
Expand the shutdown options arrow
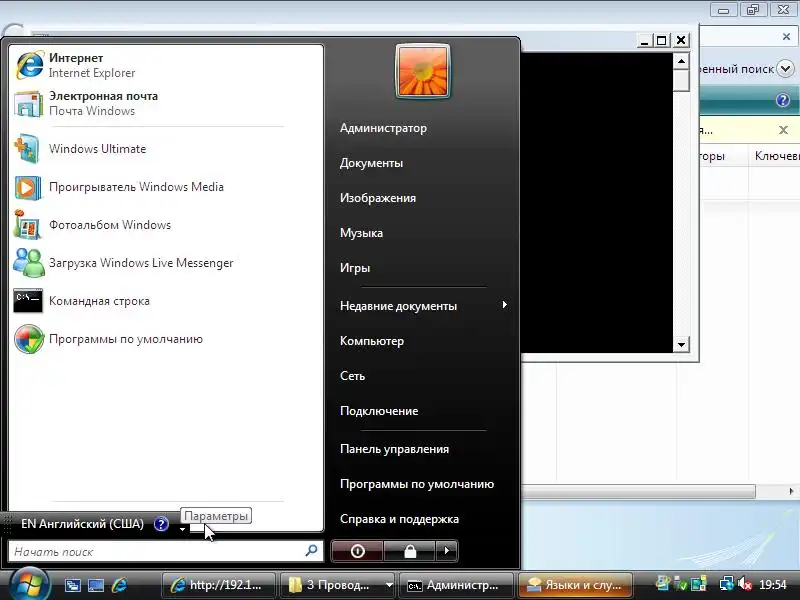pyautogui.click(x=447, y=551)
